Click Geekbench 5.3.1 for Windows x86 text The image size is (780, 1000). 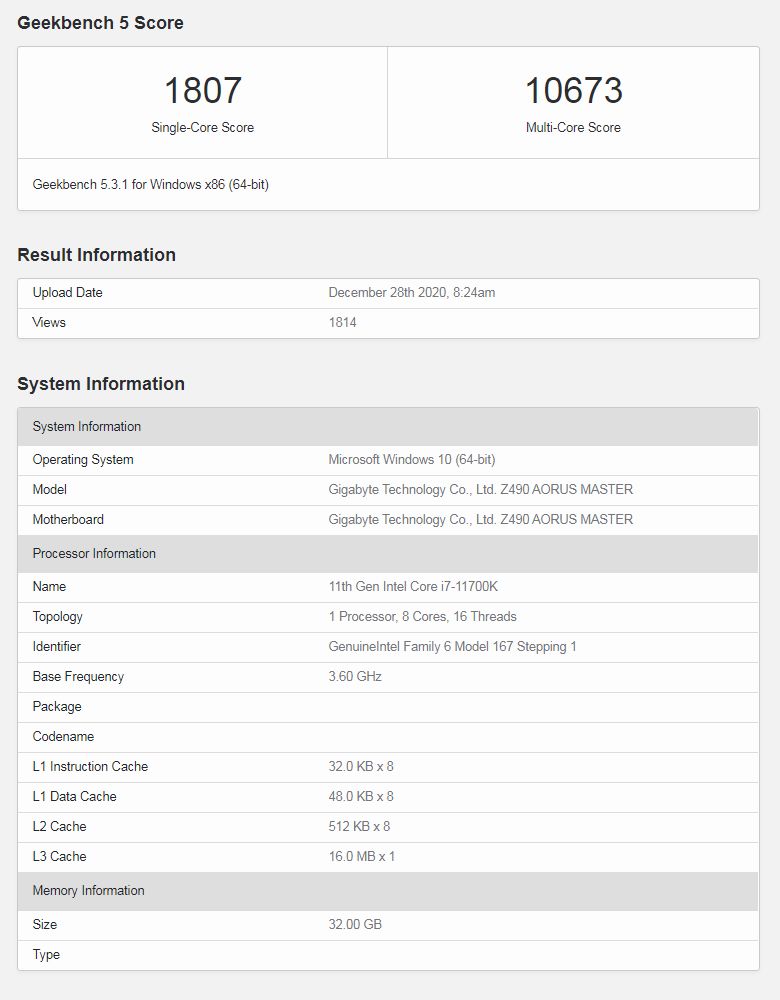click(x=151, y=184)
